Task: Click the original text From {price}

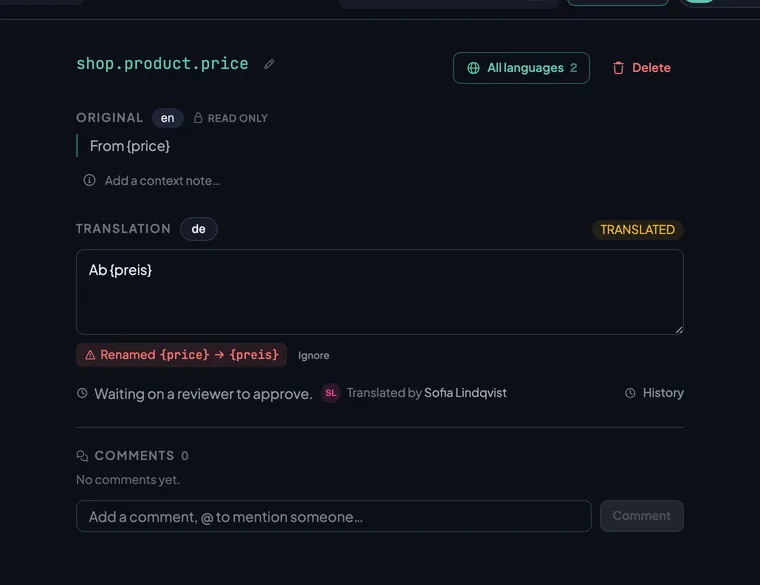Action: tap(130, 146)
